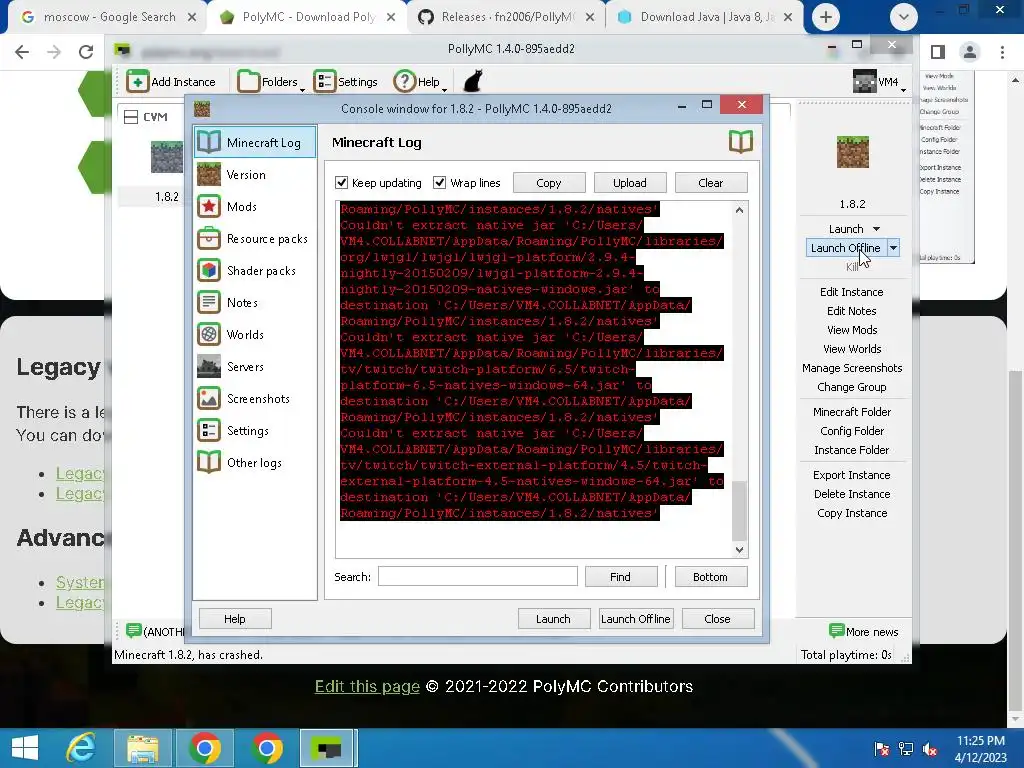This screenshot has width=1024, height=768.
Task: Click the log scroll down arrow
Action: coord(739,550)
